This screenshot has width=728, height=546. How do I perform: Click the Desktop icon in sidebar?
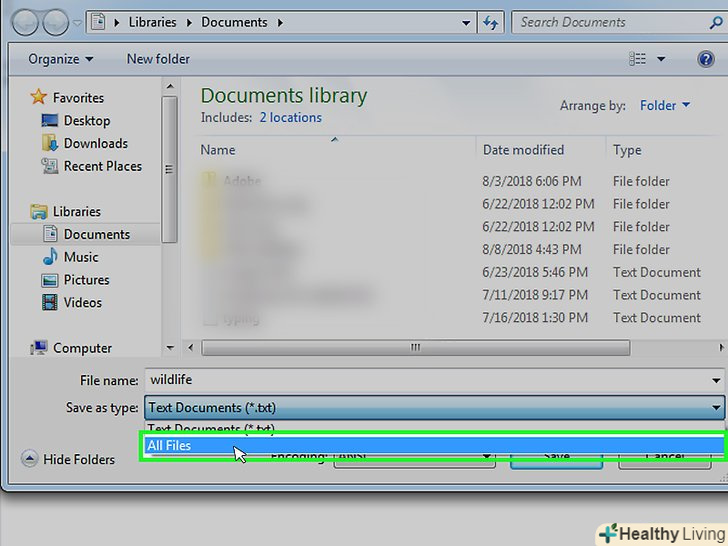[x=50, y=121]
